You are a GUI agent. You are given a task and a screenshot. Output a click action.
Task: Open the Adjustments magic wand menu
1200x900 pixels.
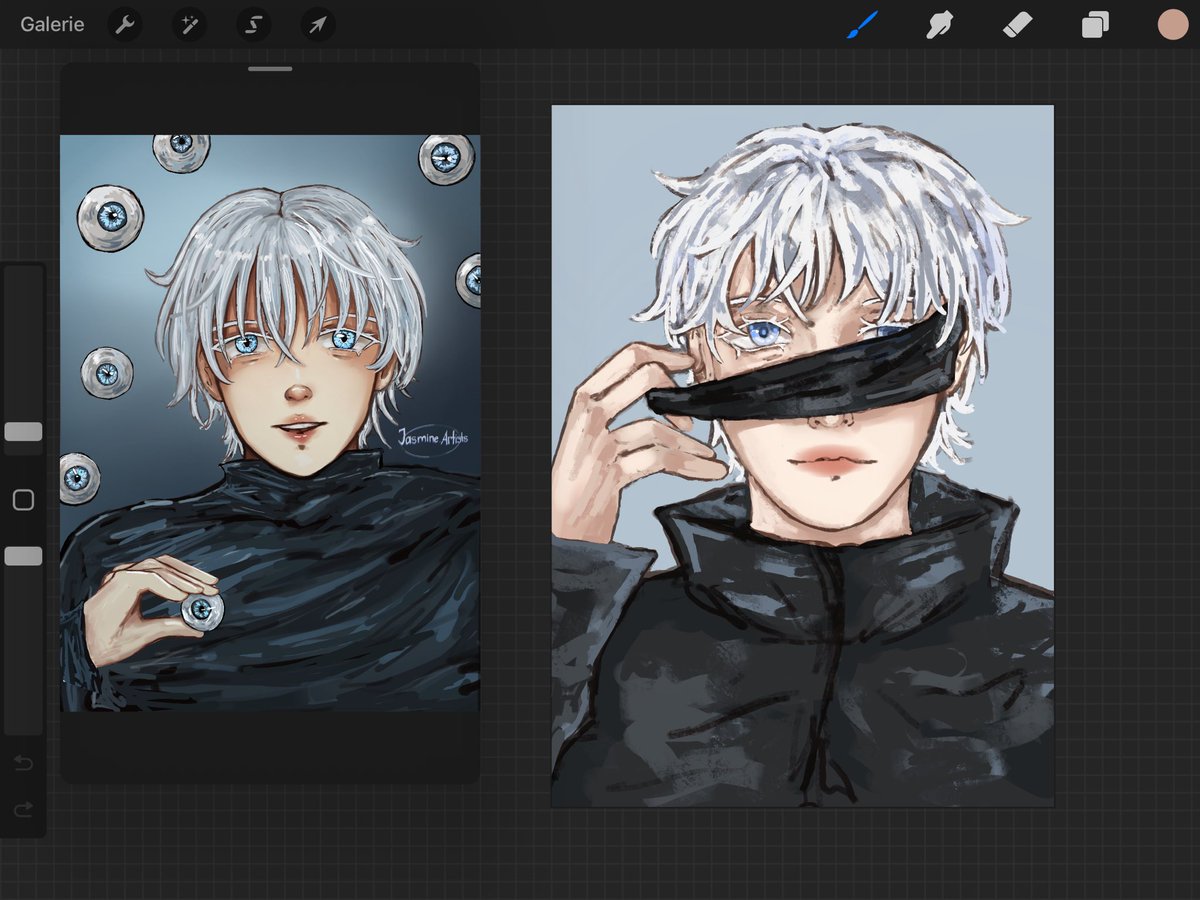click(189, 25)
